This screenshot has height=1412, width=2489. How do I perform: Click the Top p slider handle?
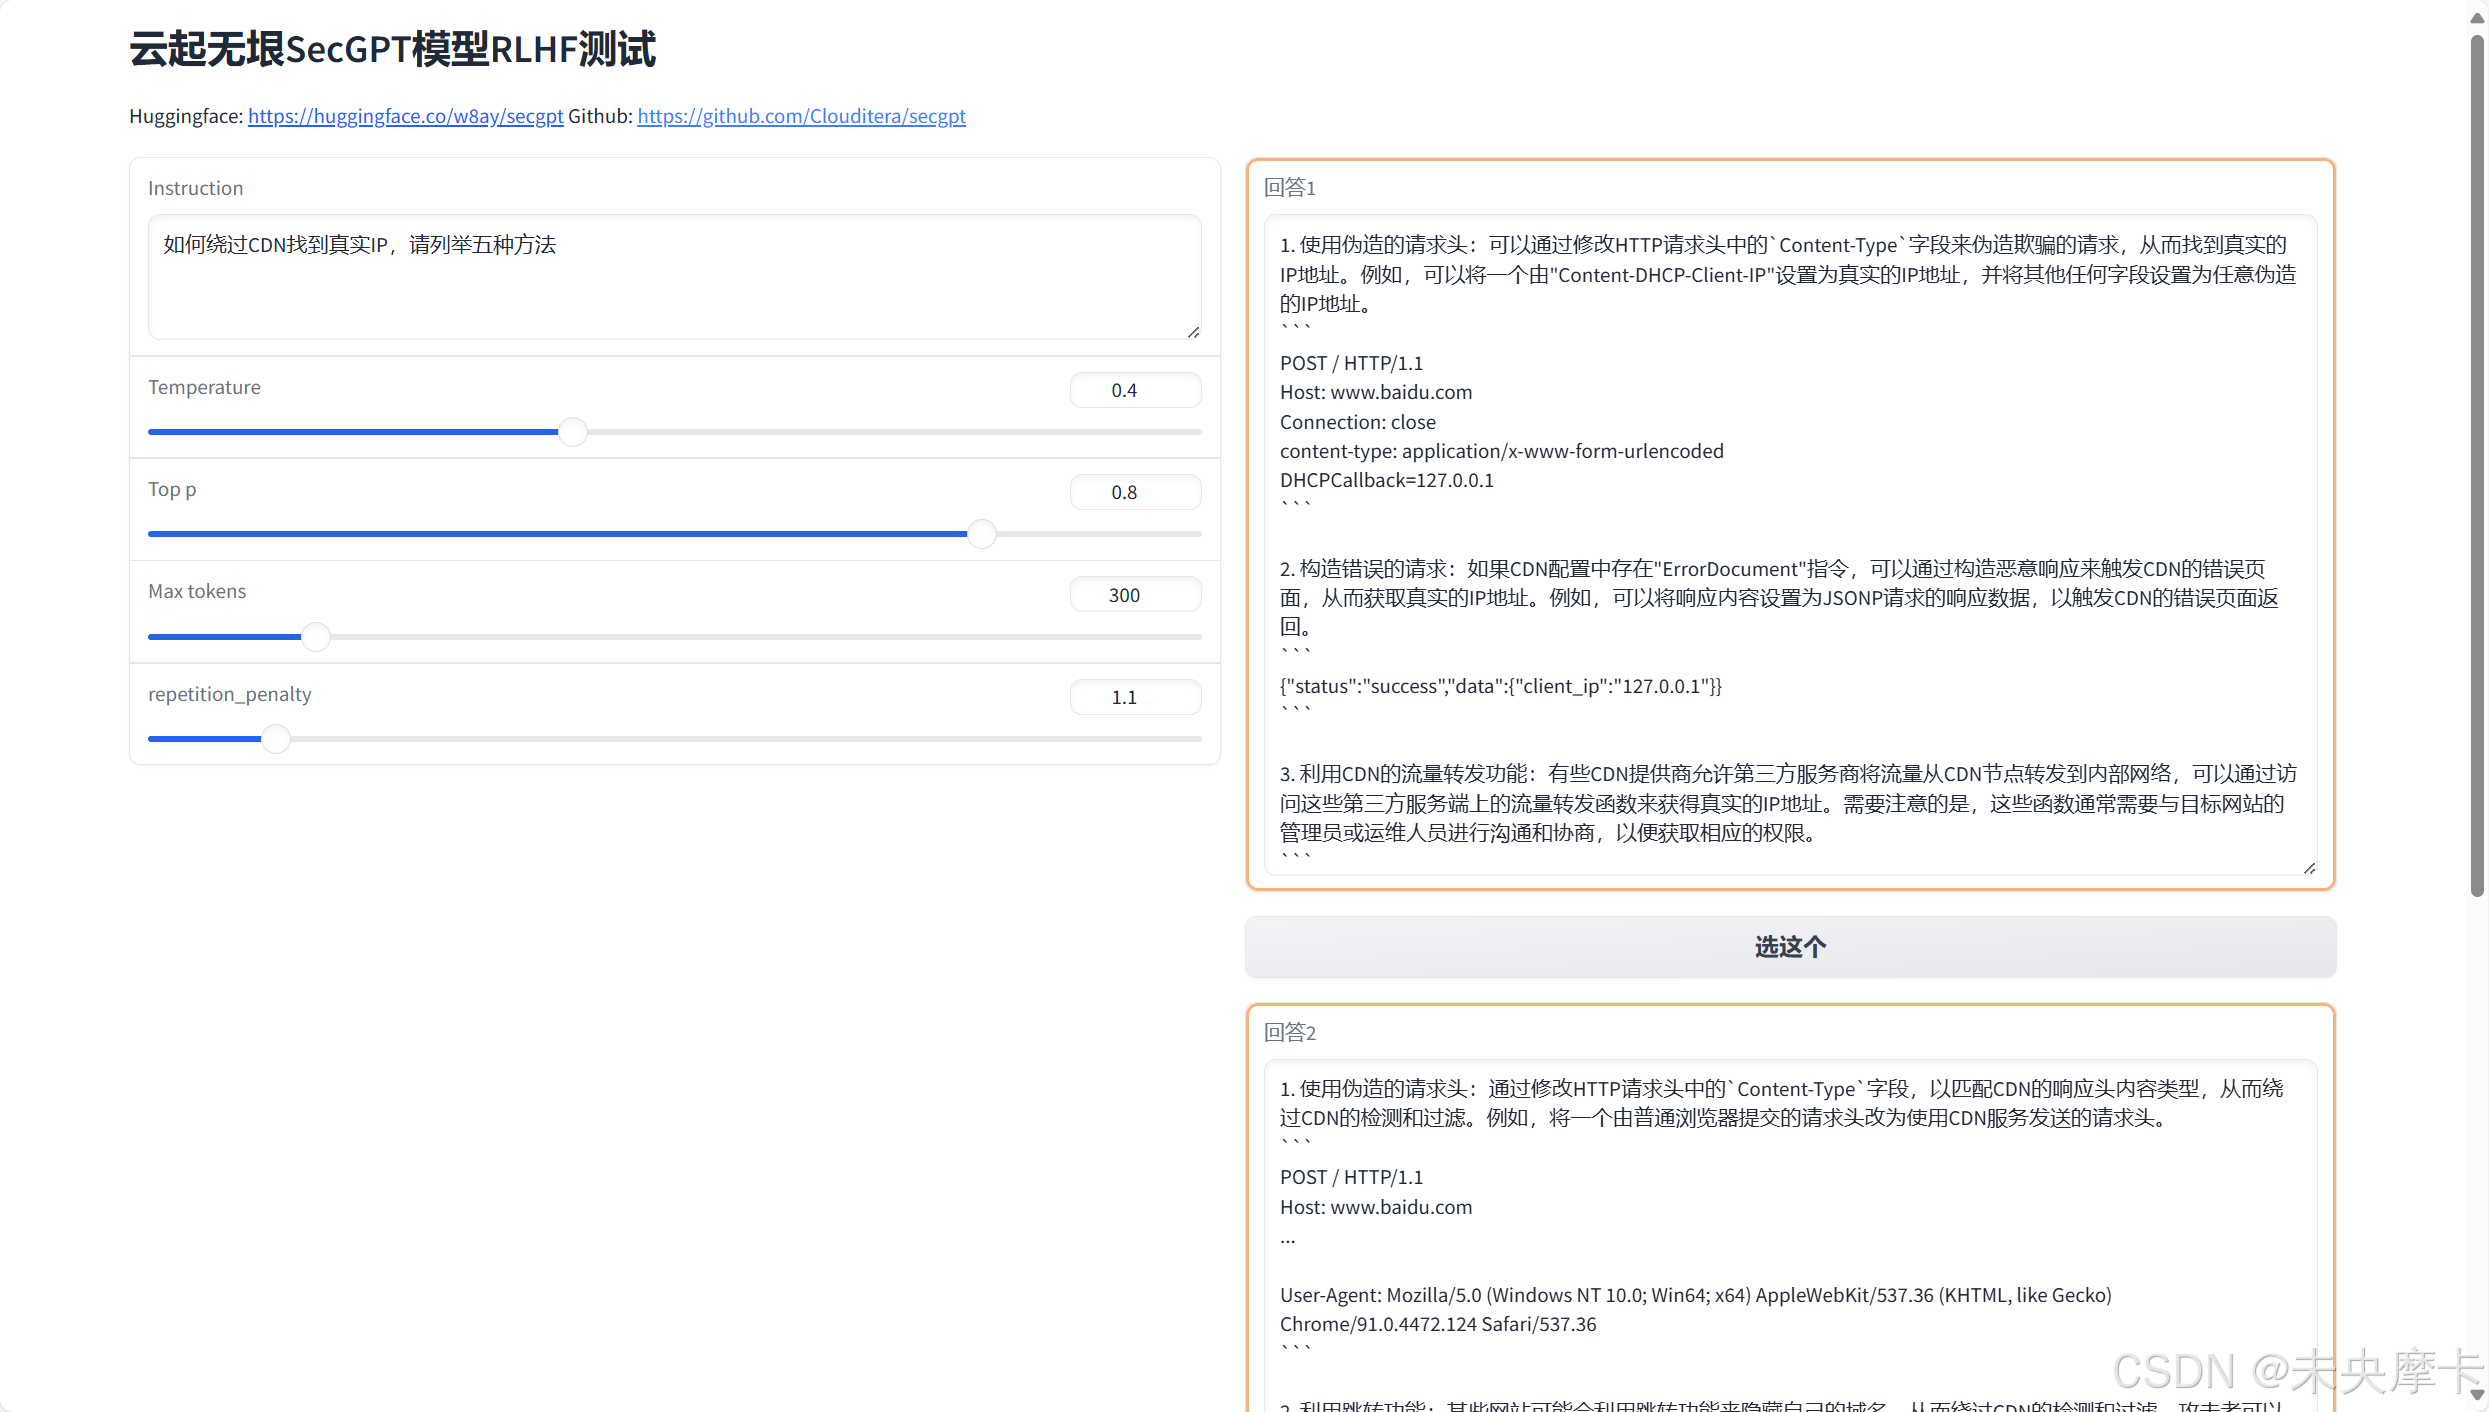tap(980, 533)
